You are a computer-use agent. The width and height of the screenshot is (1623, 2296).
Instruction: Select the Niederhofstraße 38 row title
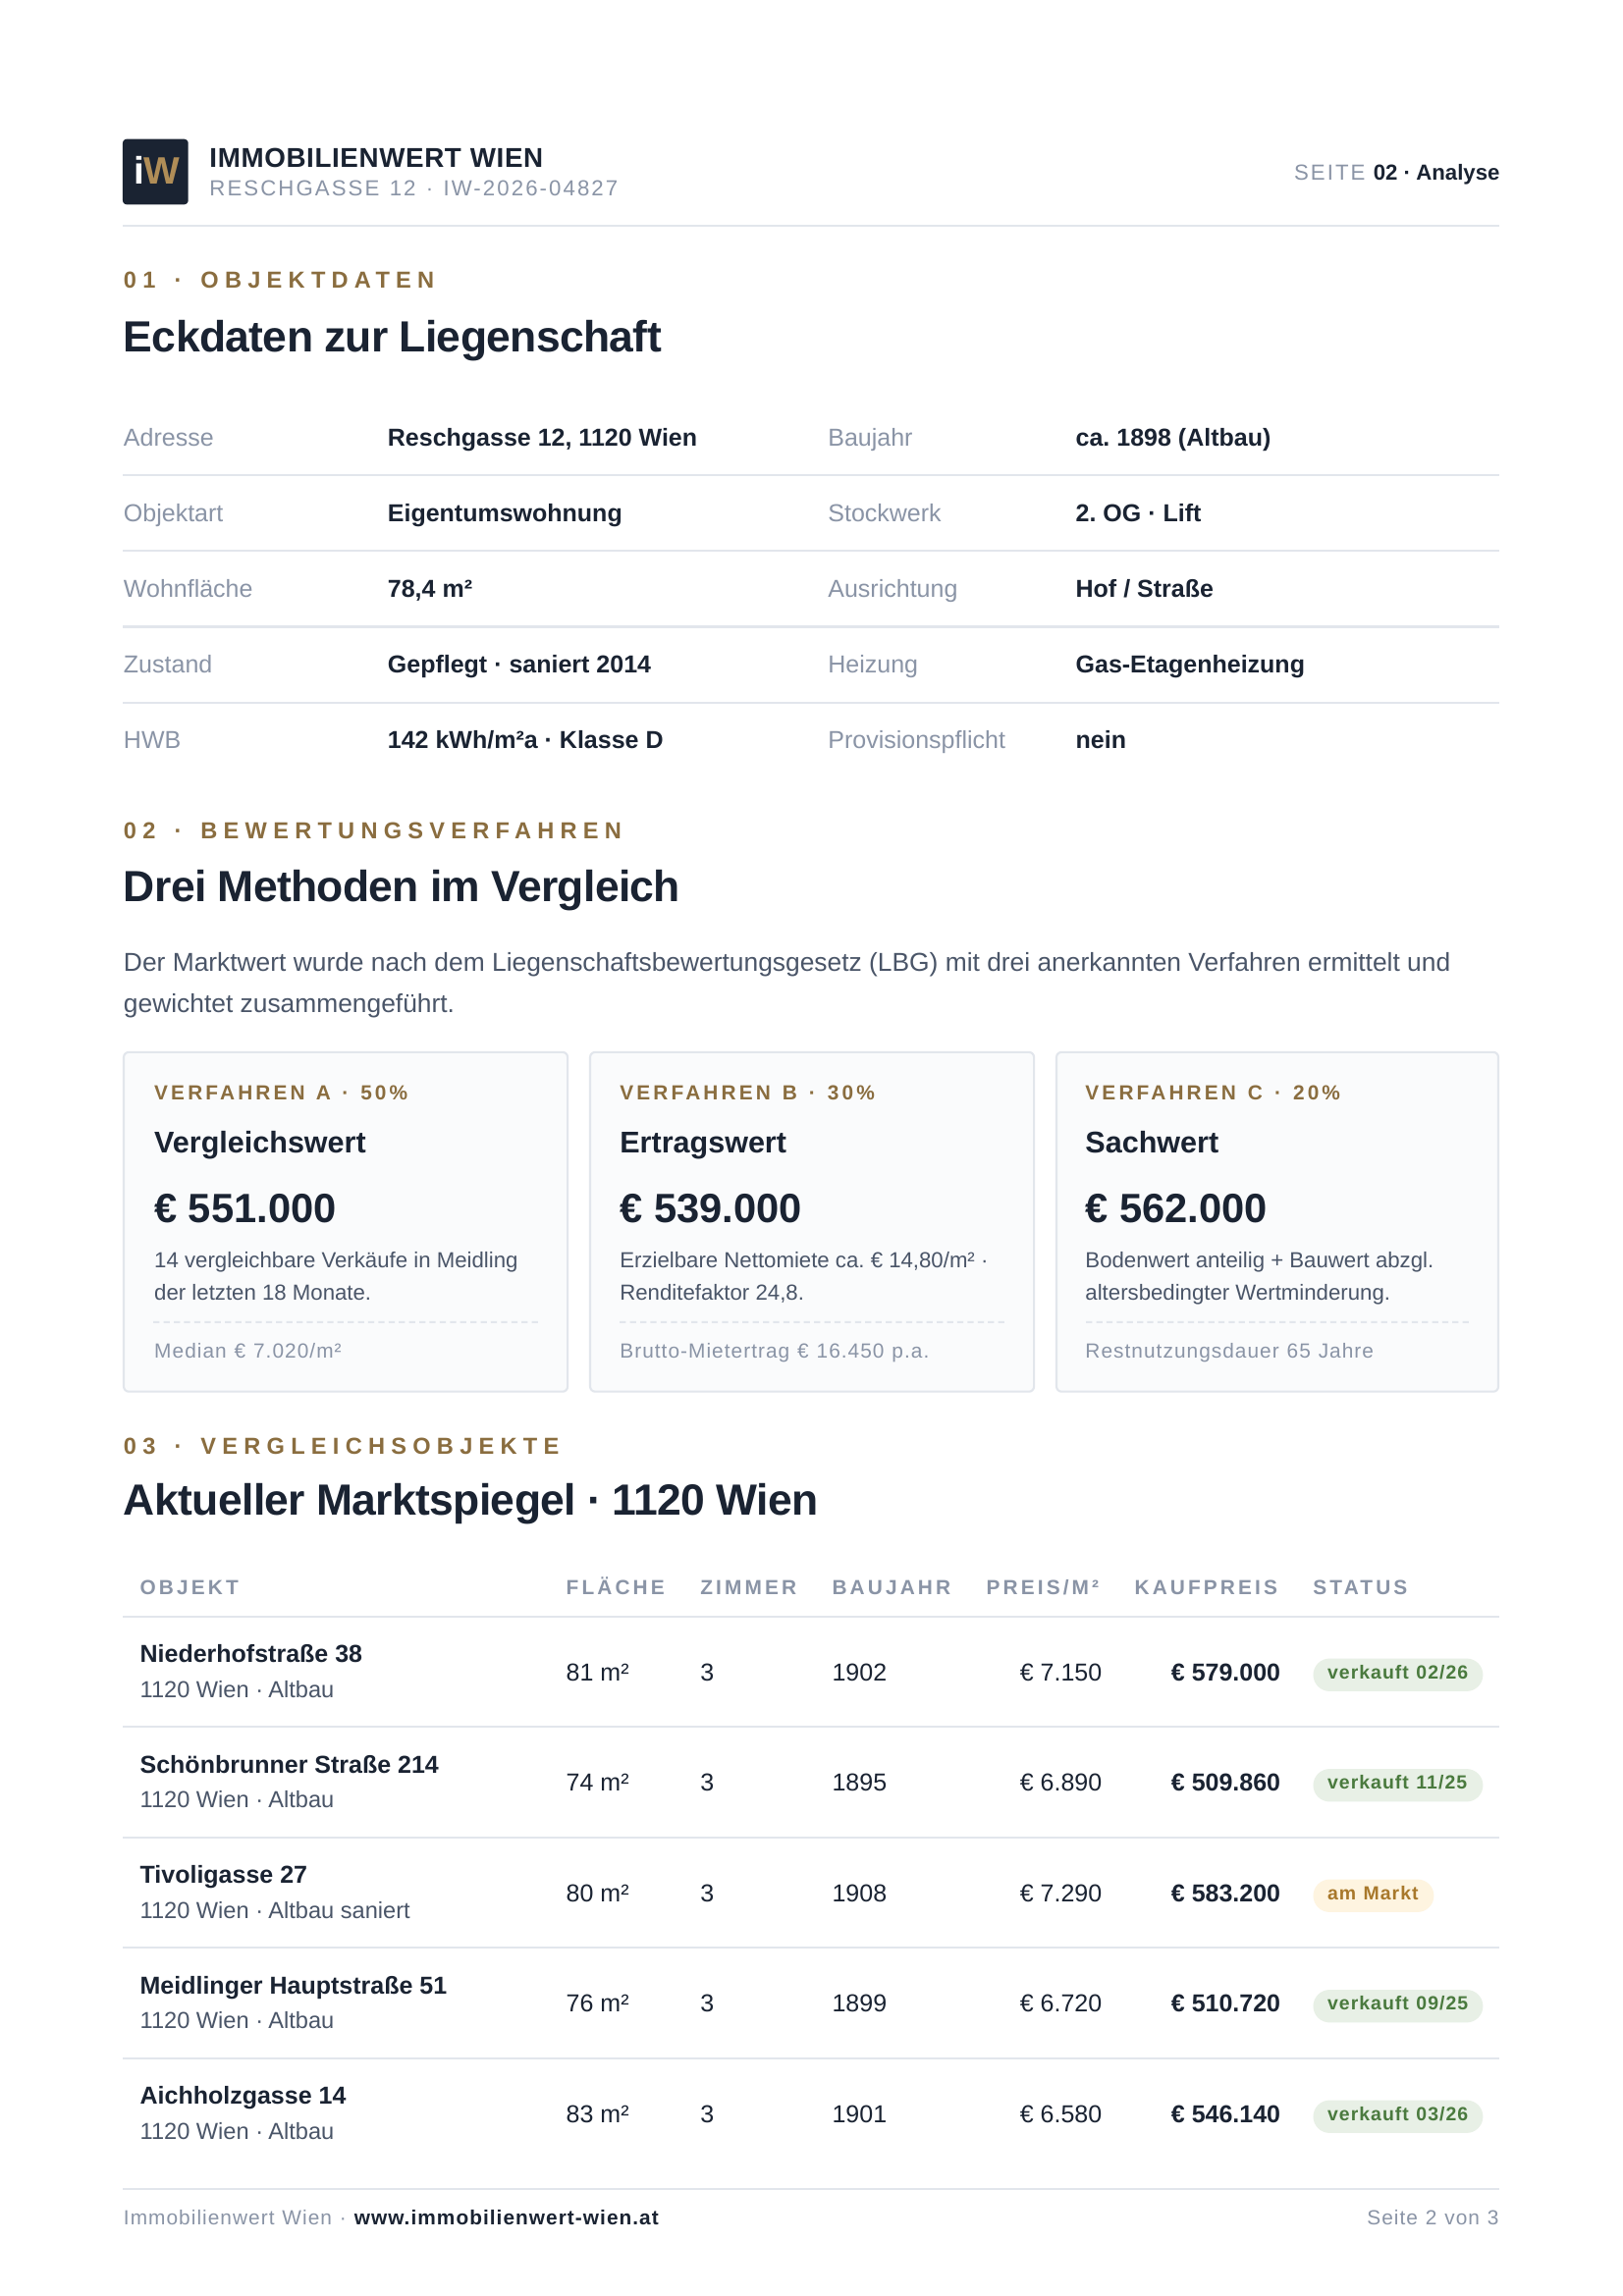251,1654
